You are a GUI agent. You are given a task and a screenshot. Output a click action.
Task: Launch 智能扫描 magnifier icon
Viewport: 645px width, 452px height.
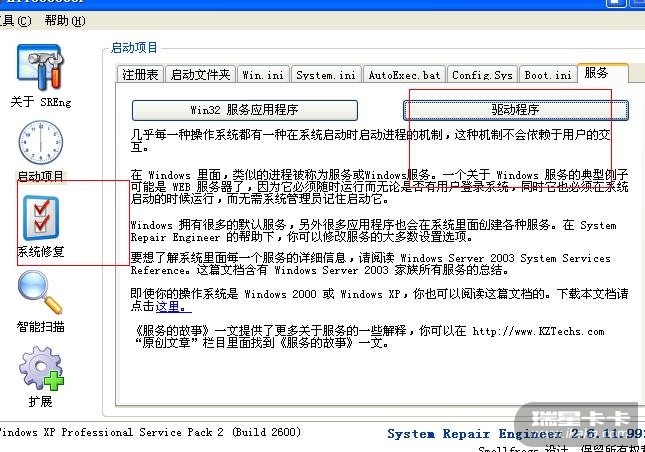[x=40, y=292]
